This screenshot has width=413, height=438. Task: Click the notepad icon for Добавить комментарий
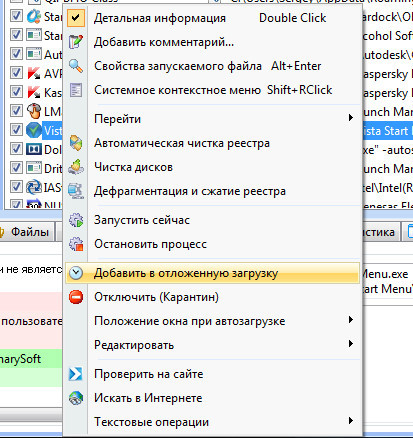point(76,42)
